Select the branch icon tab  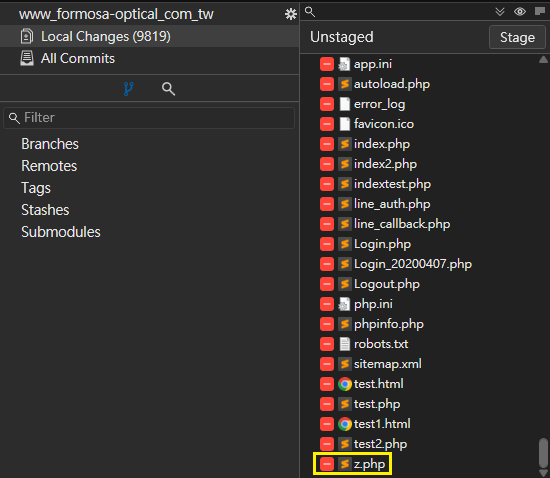point(129,89)
